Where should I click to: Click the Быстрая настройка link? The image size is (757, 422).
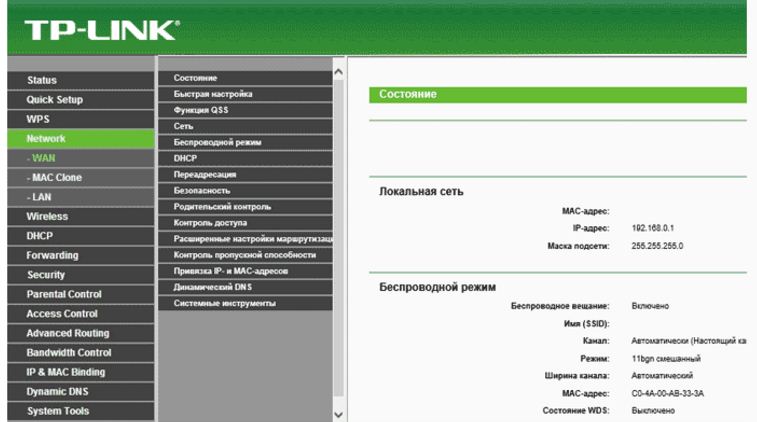213,94
